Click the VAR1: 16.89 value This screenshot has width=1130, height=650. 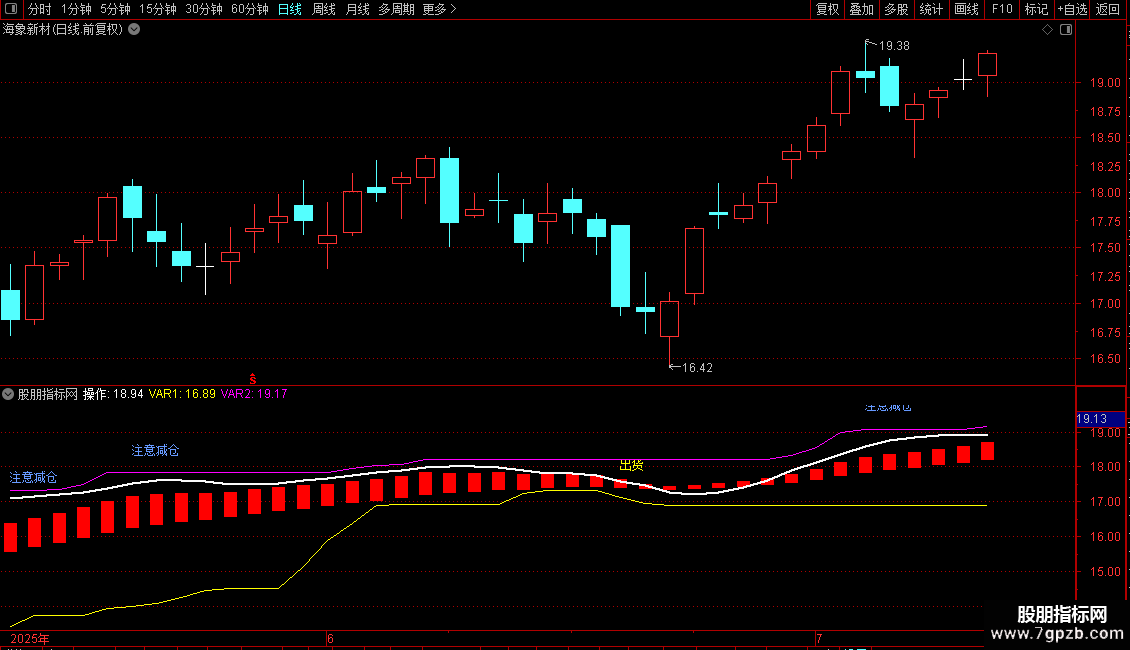point(182,394)
